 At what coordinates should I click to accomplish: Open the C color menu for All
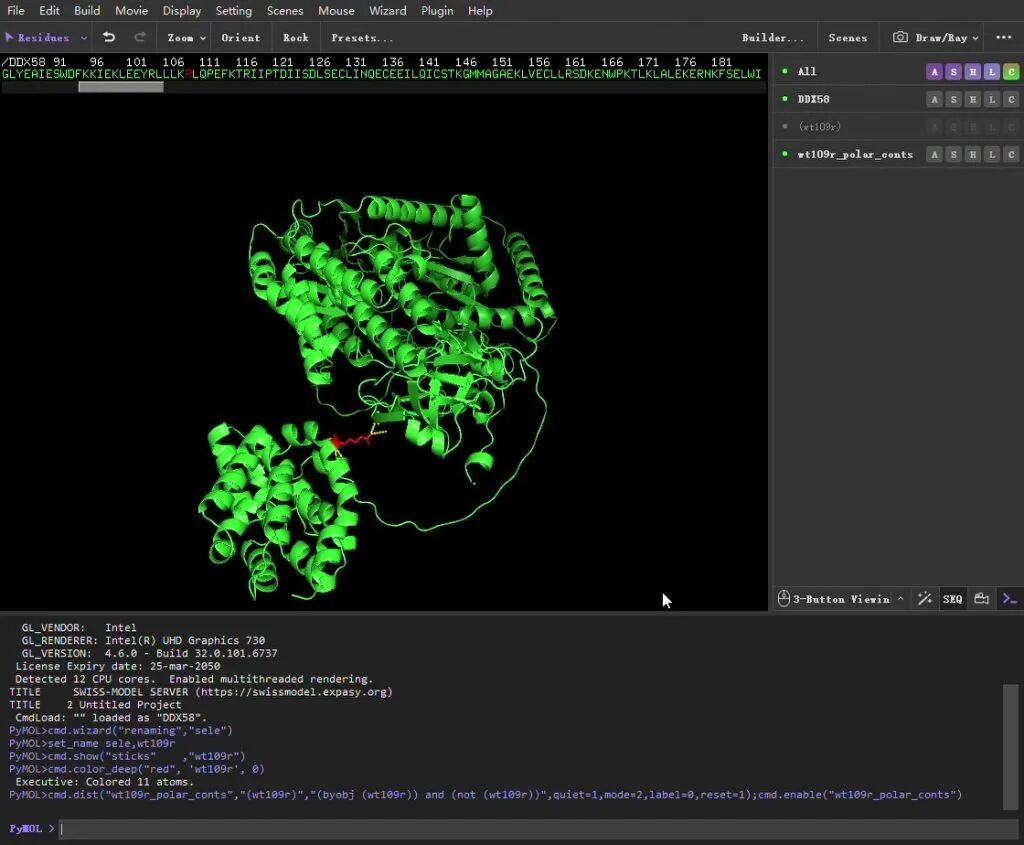point(1011,72)
